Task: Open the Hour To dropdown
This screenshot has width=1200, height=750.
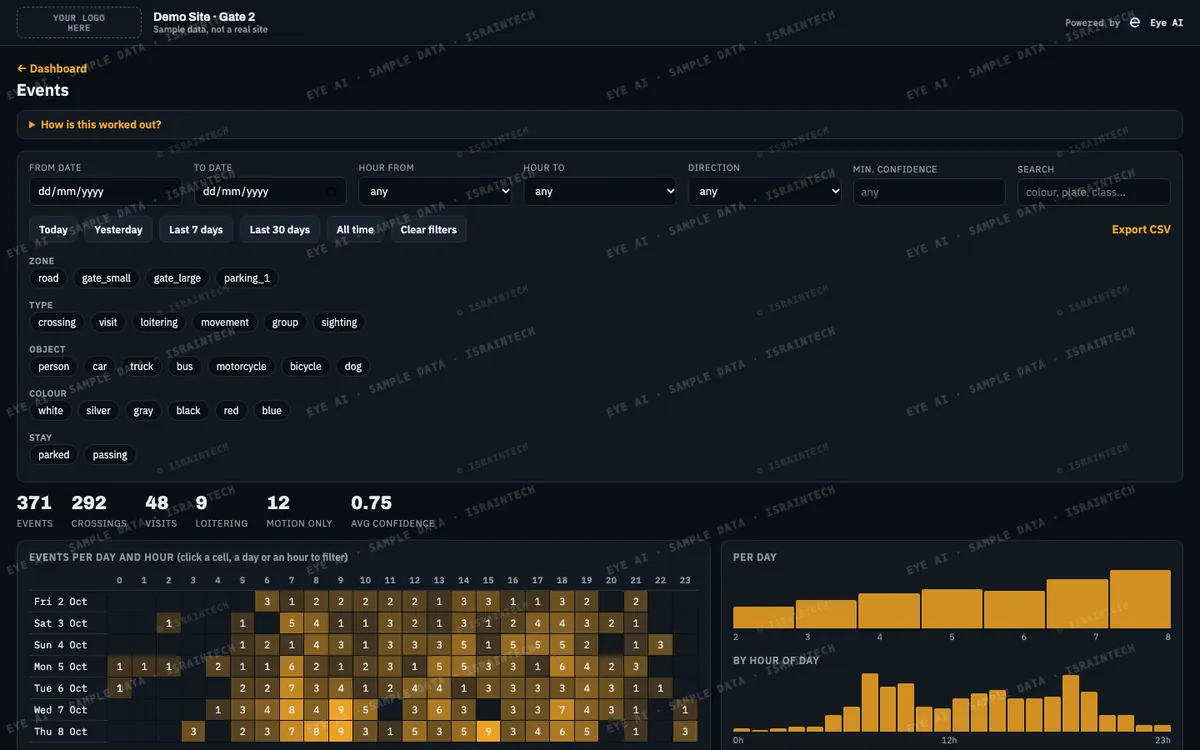Action: (x=600, y=191)
